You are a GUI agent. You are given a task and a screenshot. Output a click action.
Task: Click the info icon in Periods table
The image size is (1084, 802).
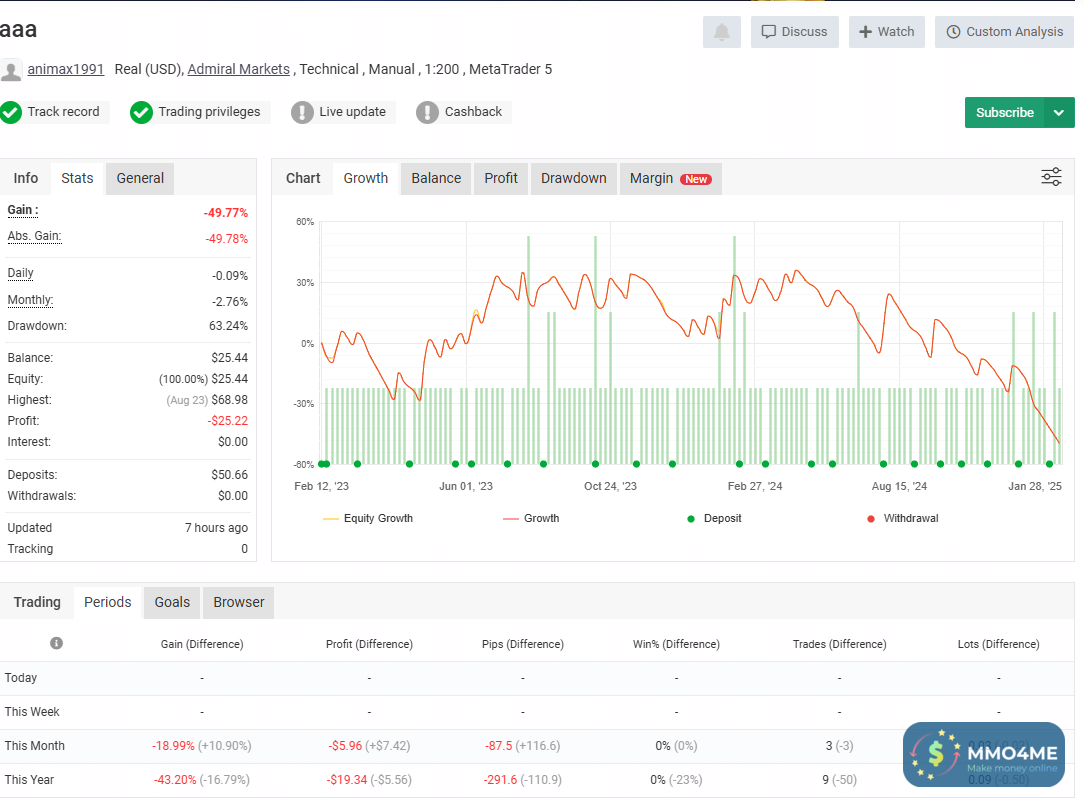click(56, 643)
